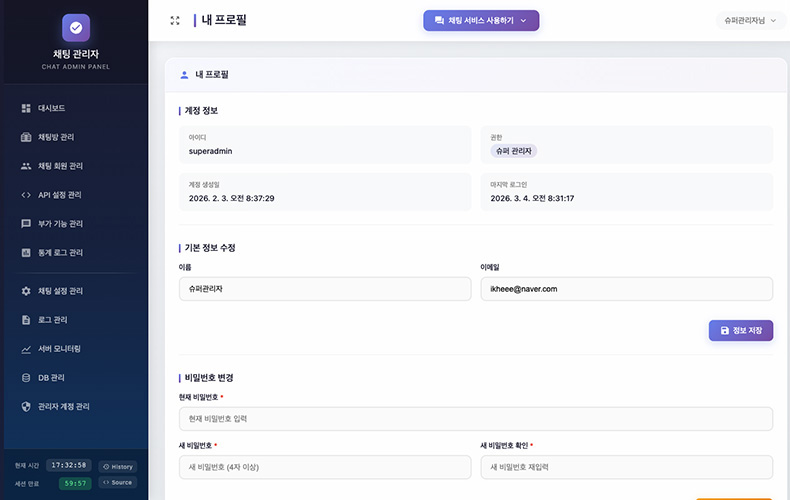
Task: Go to 채팅 회원 관리 page
Action: [x=76, y=166]
